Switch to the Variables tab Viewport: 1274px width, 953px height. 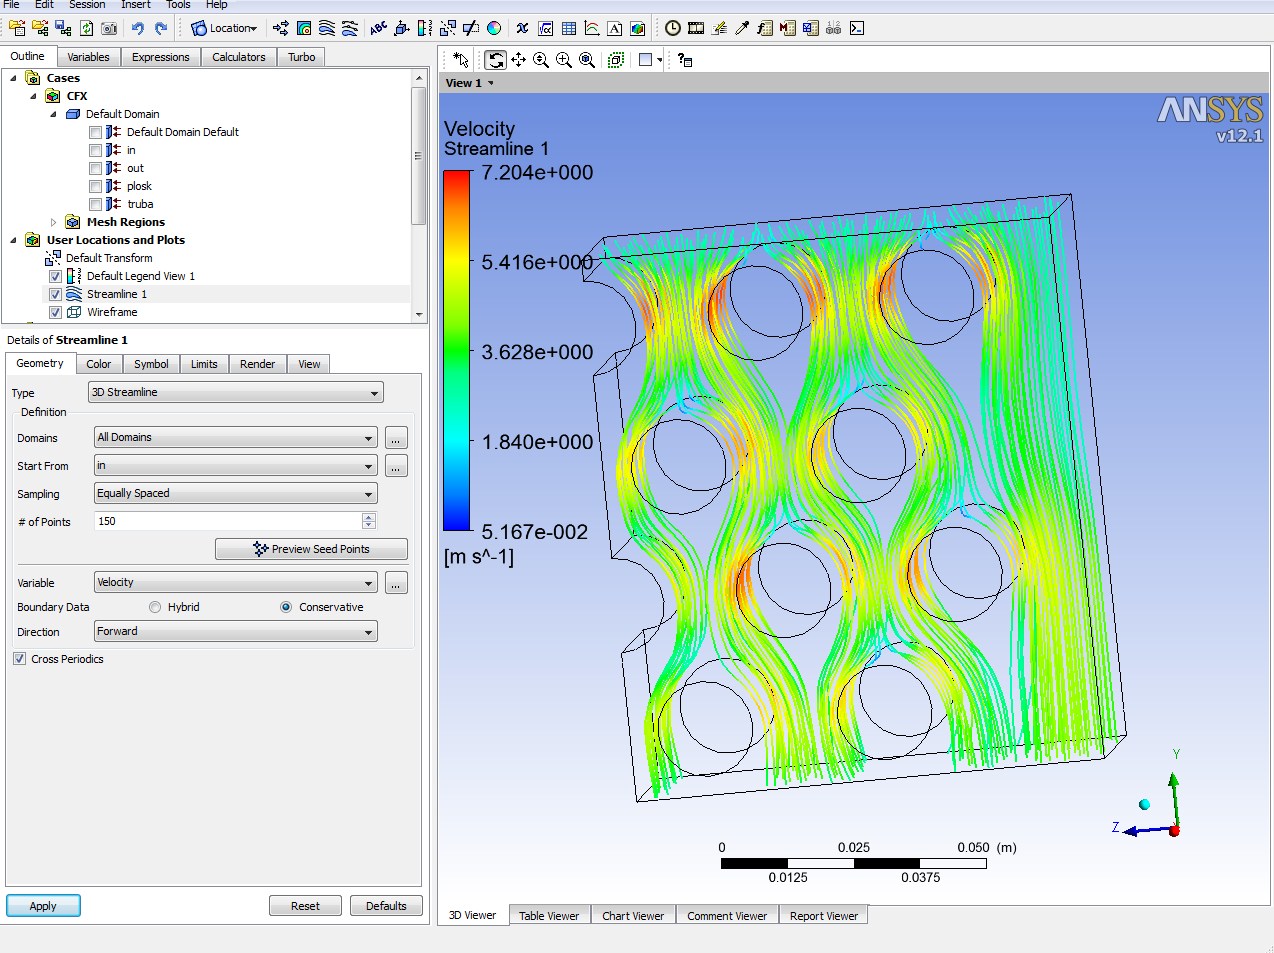88,57
